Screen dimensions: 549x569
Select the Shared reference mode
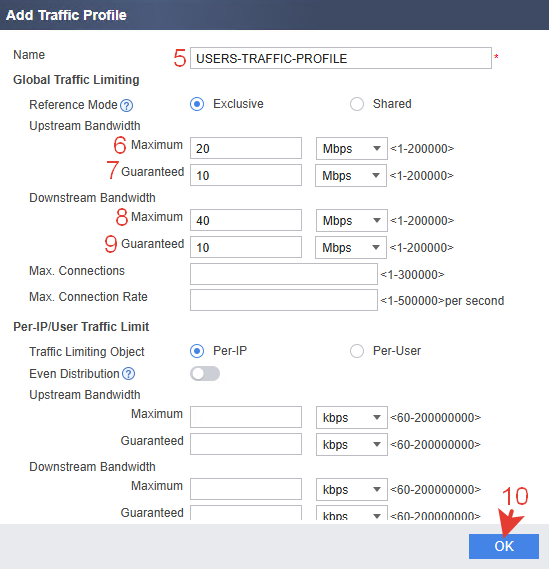pyautogui.click(x=357, y=104)
